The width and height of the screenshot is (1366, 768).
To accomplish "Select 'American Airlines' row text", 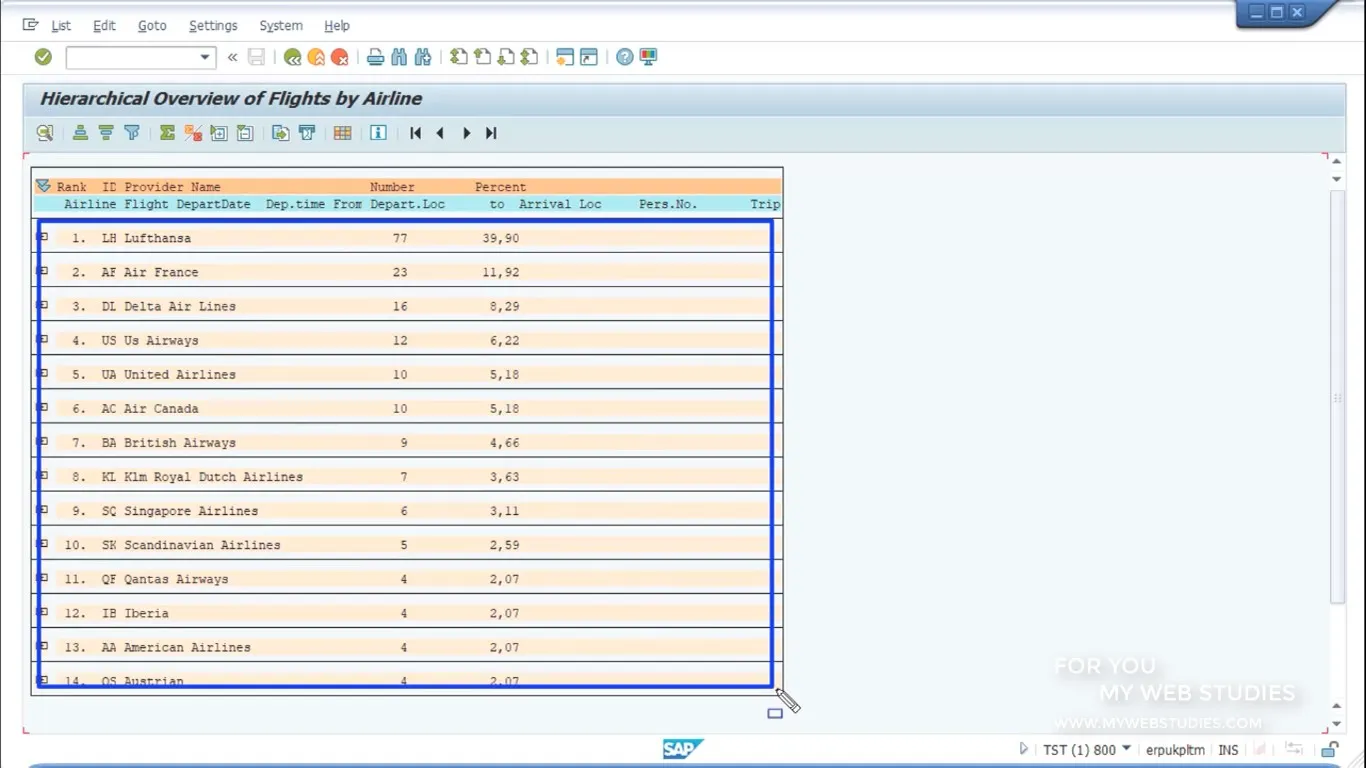I will pos(187,647).
